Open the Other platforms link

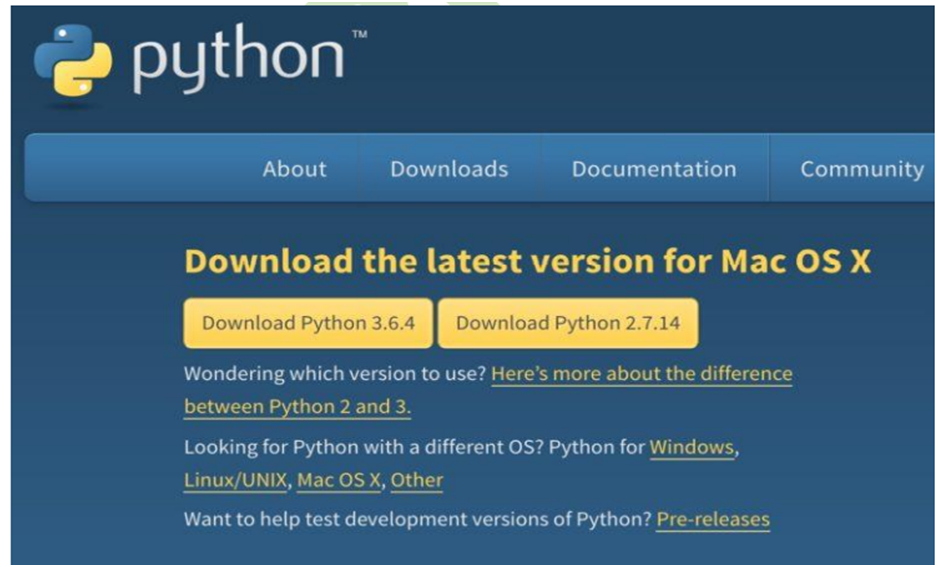417,480
